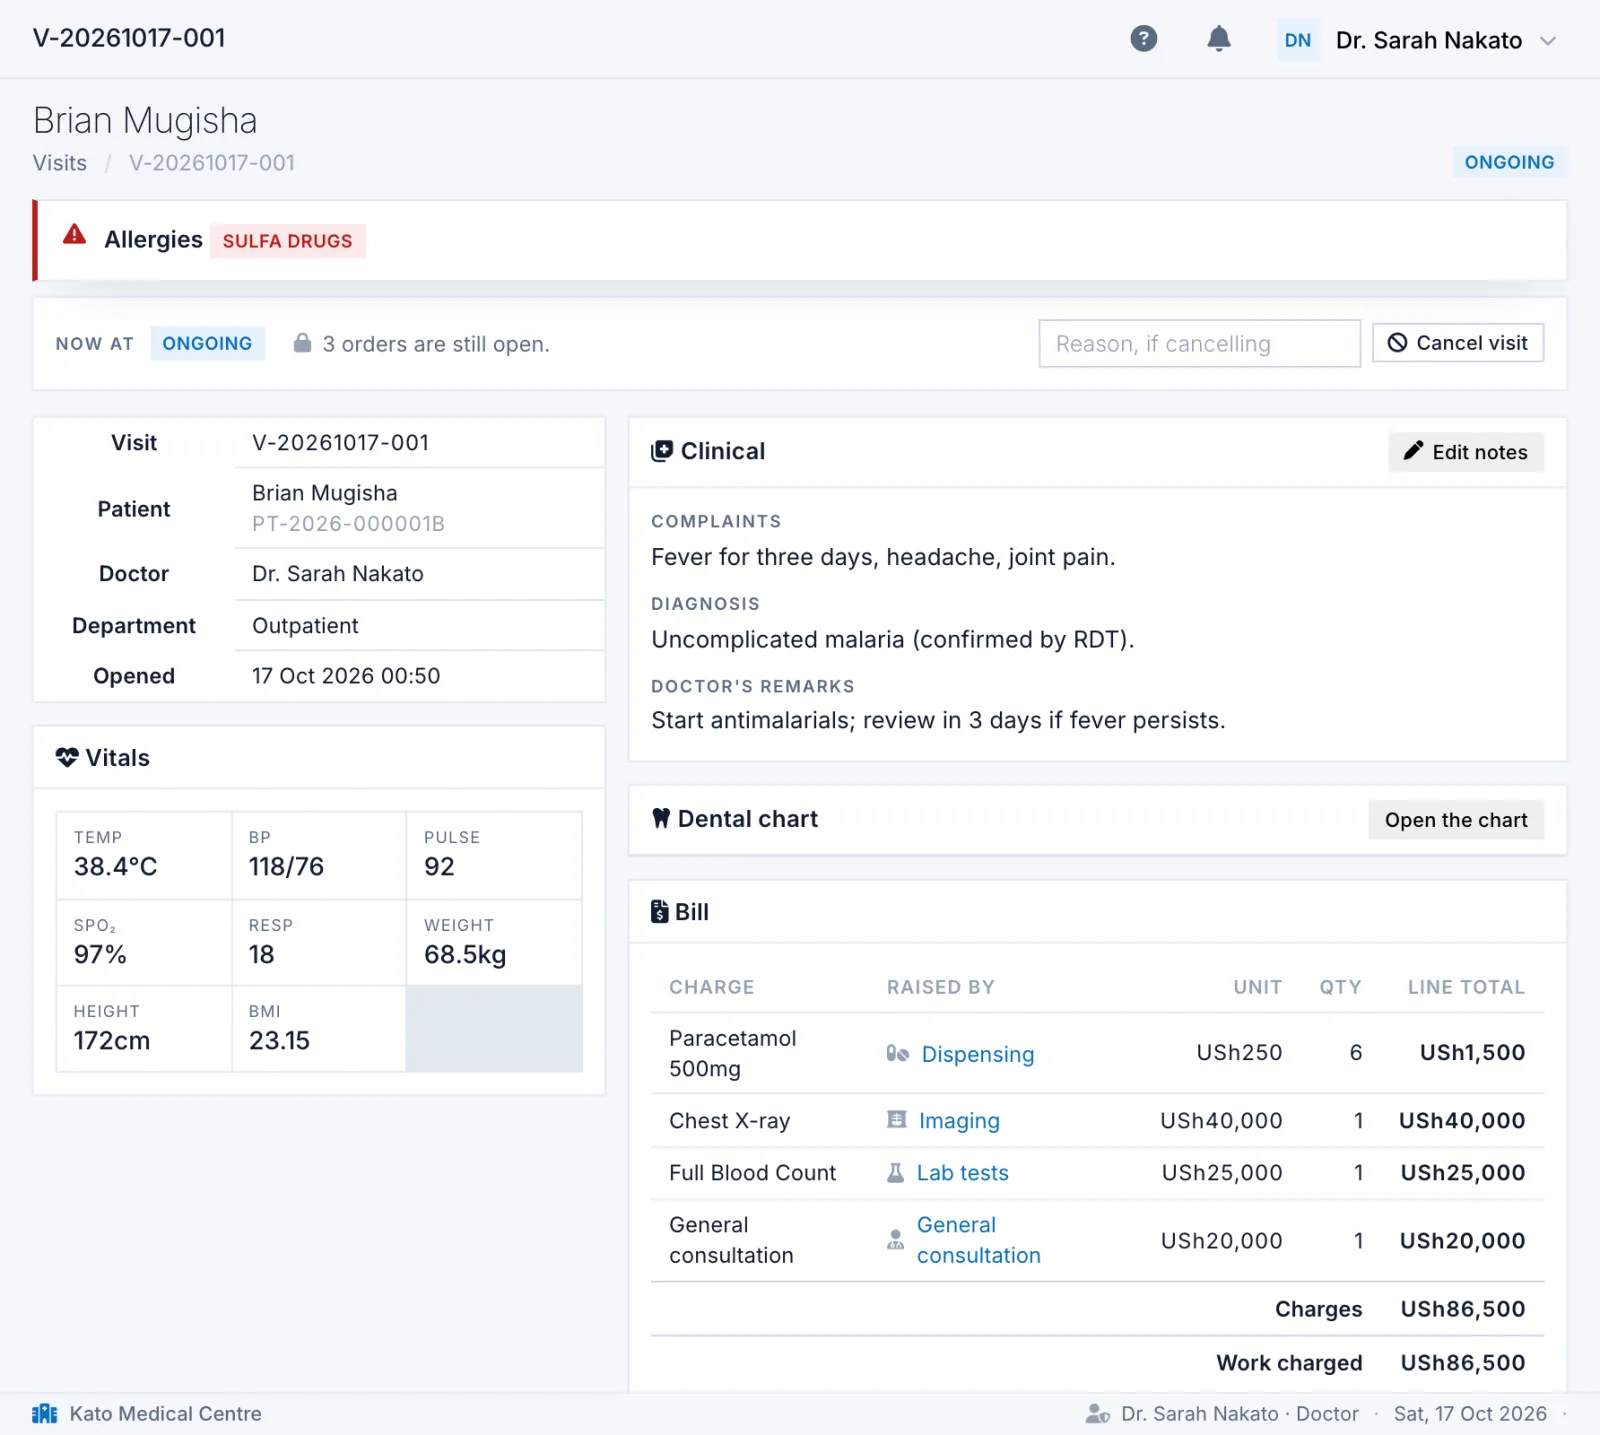This screenshot has width=1600, height=1435.
Task: Click the user icon in the footer
Action: click(1097, 1413)
